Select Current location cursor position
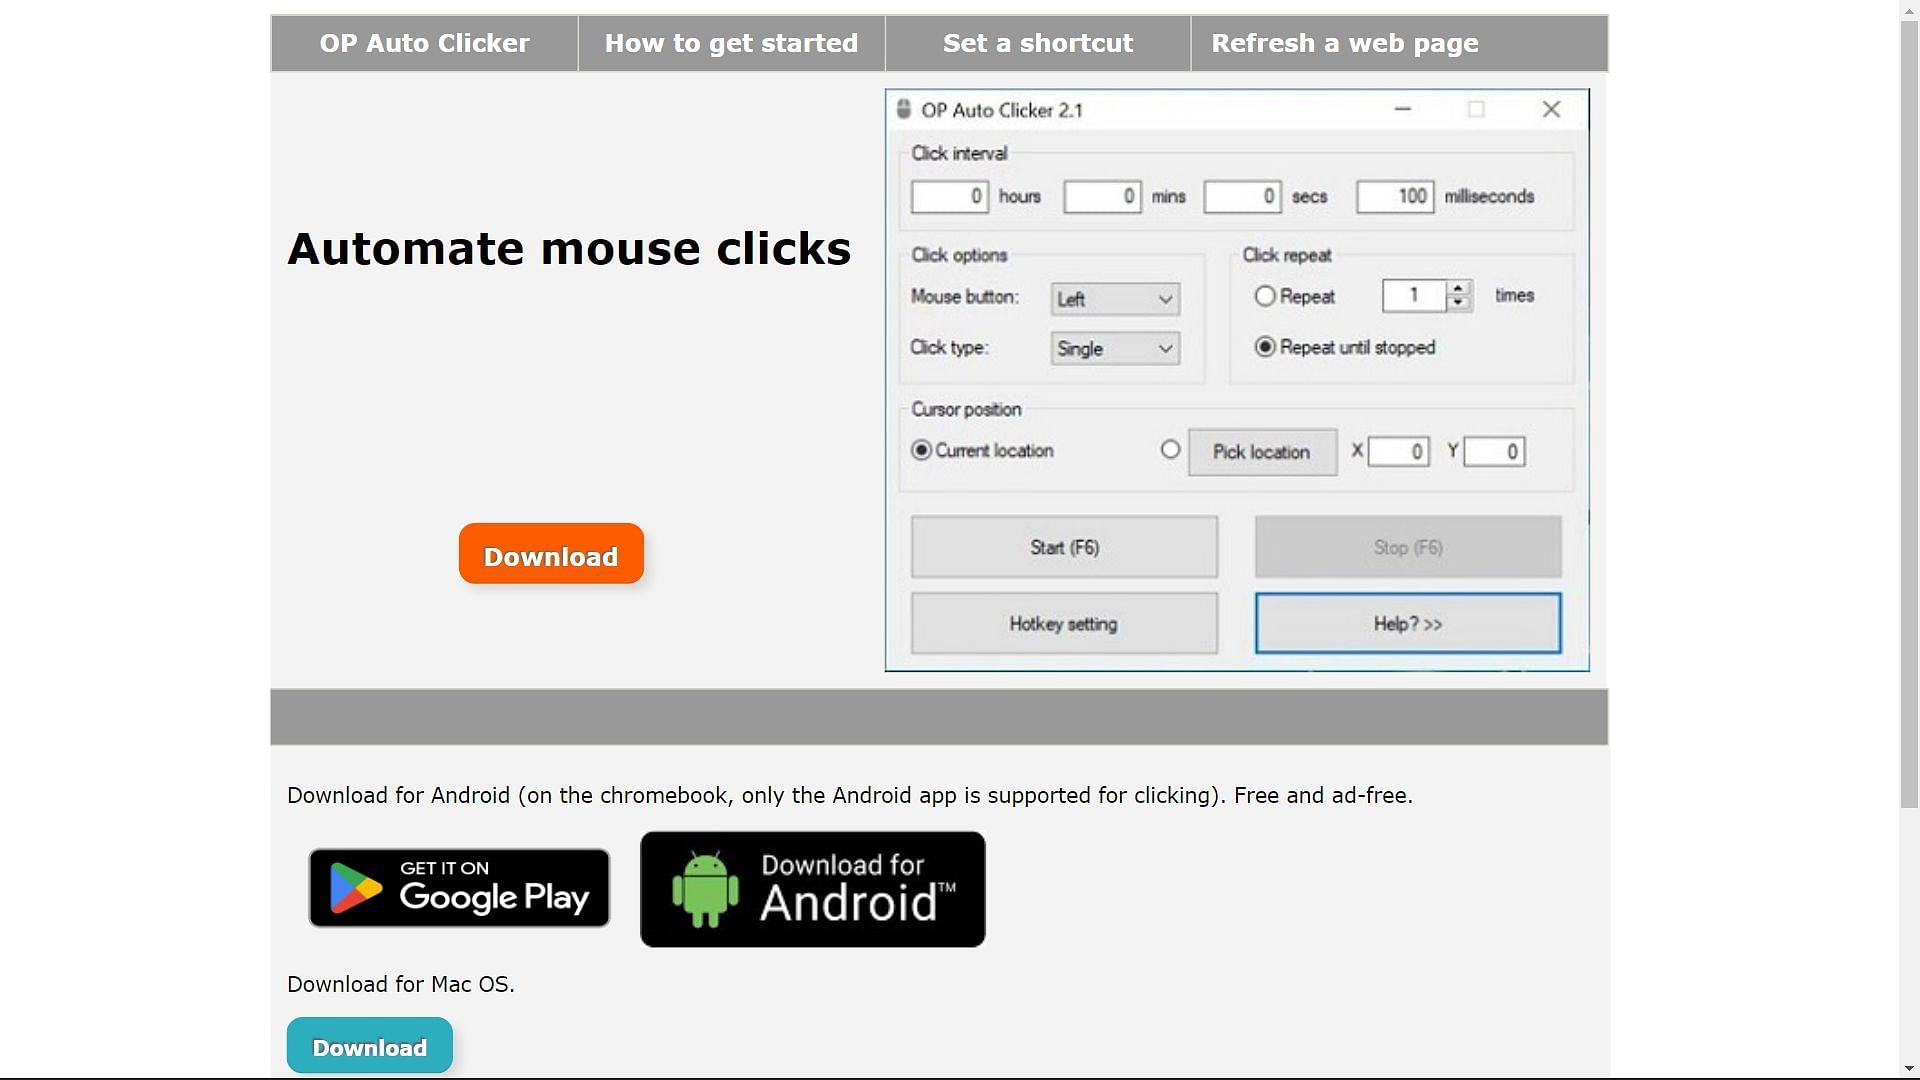 [920, 451]
